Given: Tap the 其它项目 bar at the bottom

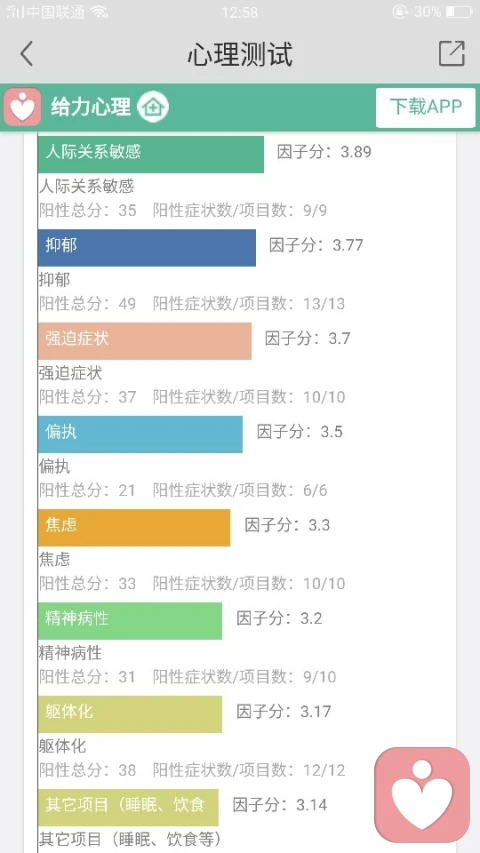Looking at the screenshot, I should coord(128,807).
